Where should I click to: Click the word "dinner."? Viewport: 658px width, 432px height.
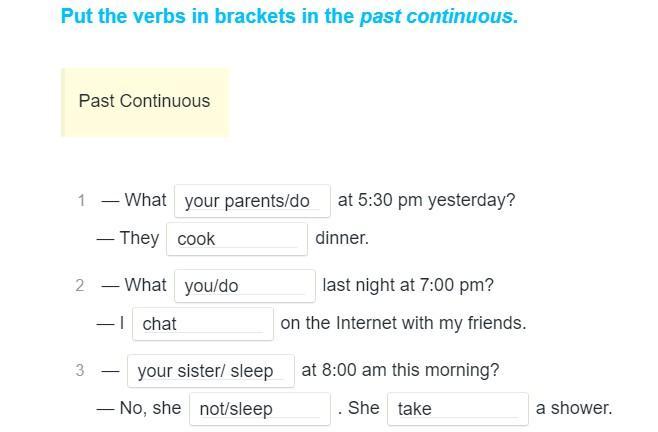(342, 238)
